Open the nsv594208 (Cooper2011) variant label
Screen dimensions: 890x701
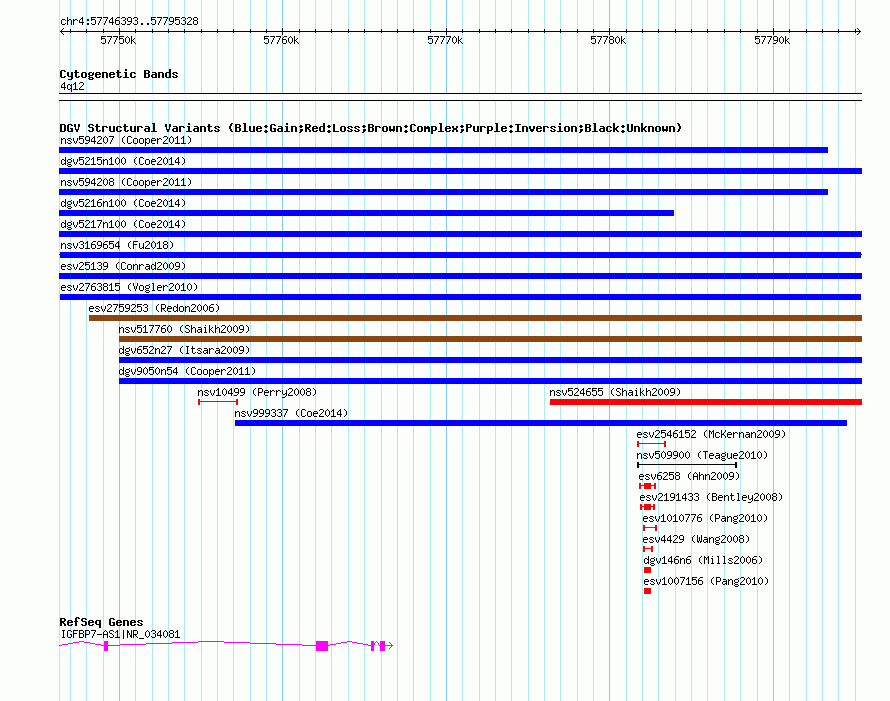(x=126, y=182)
